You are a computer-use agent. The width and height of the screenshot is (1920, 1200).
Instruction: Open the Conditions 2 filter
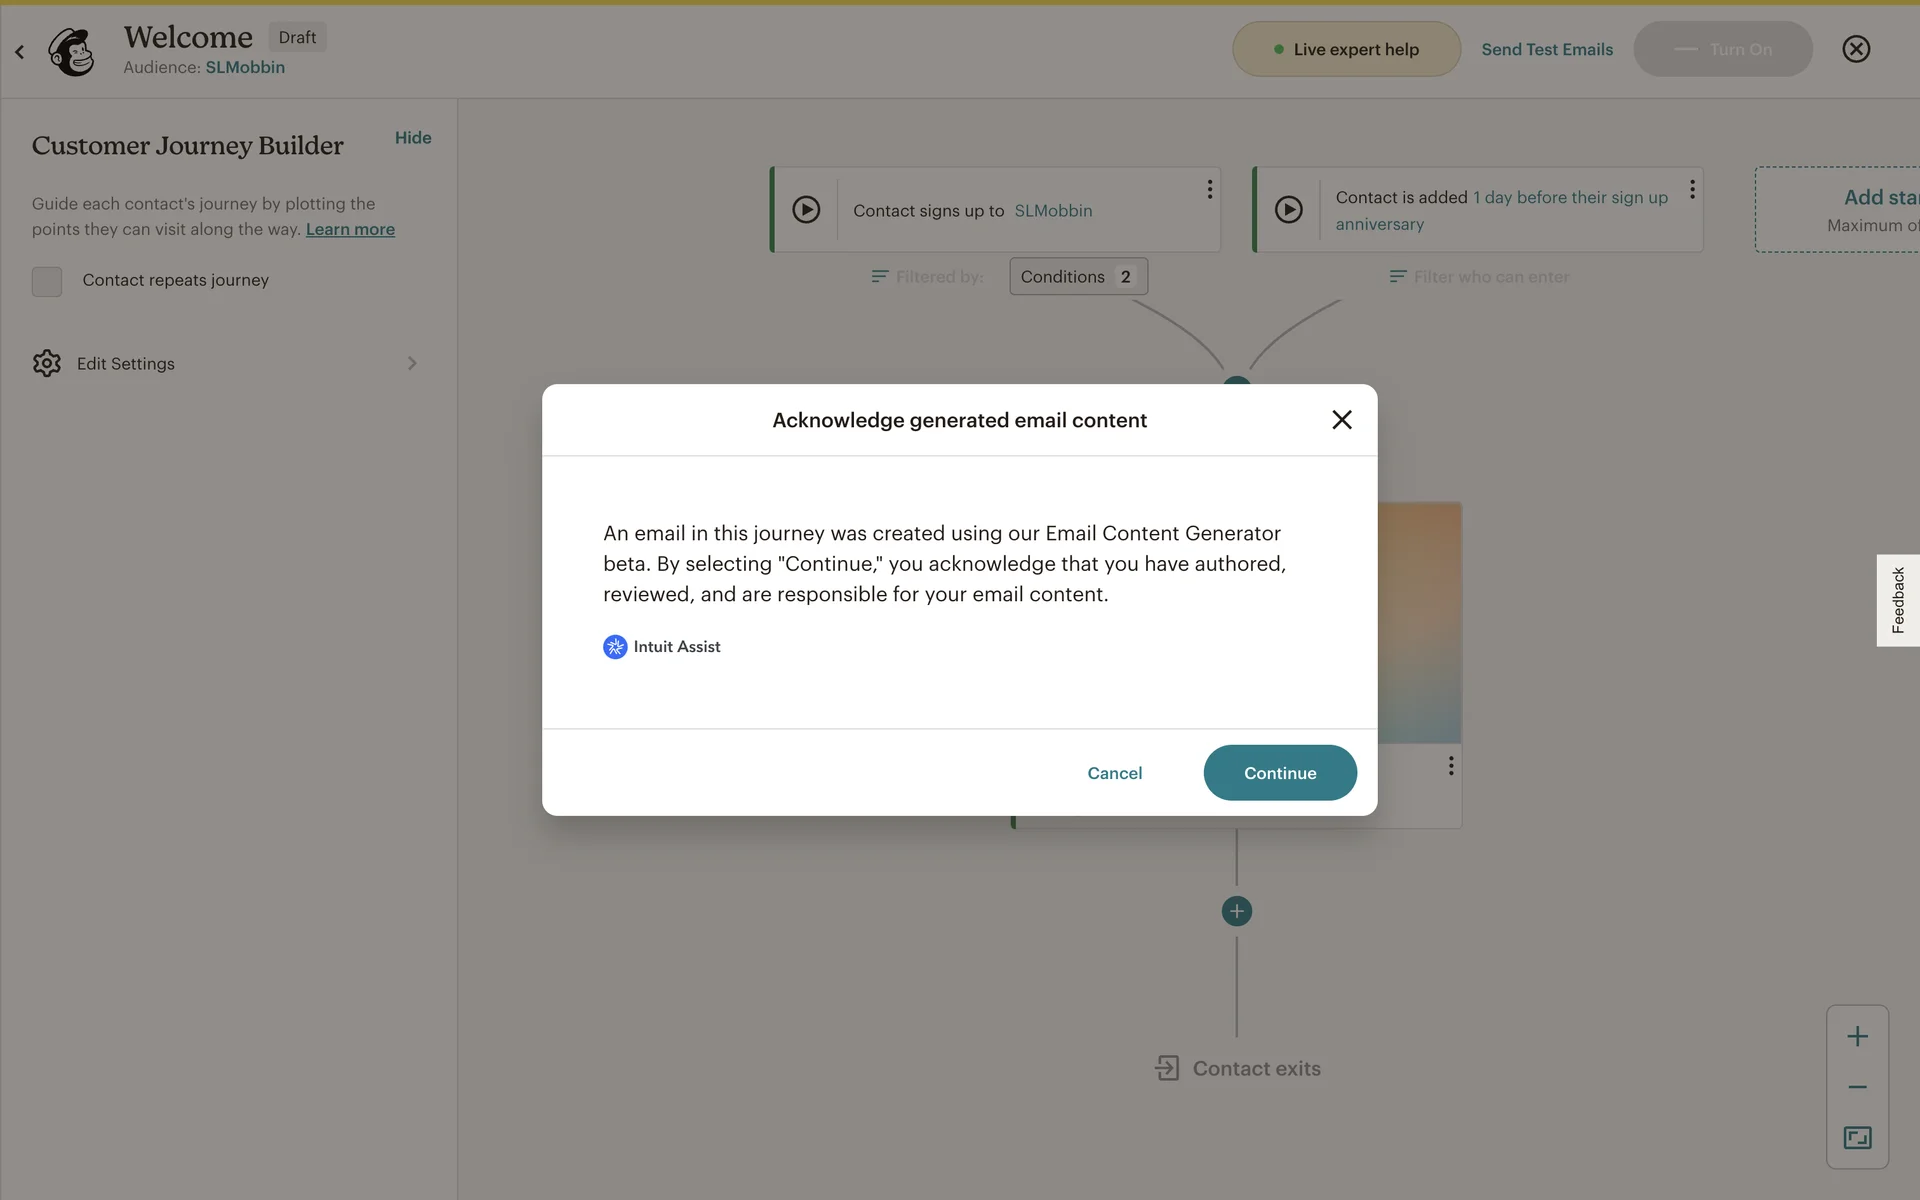[x=1078, y=277]
